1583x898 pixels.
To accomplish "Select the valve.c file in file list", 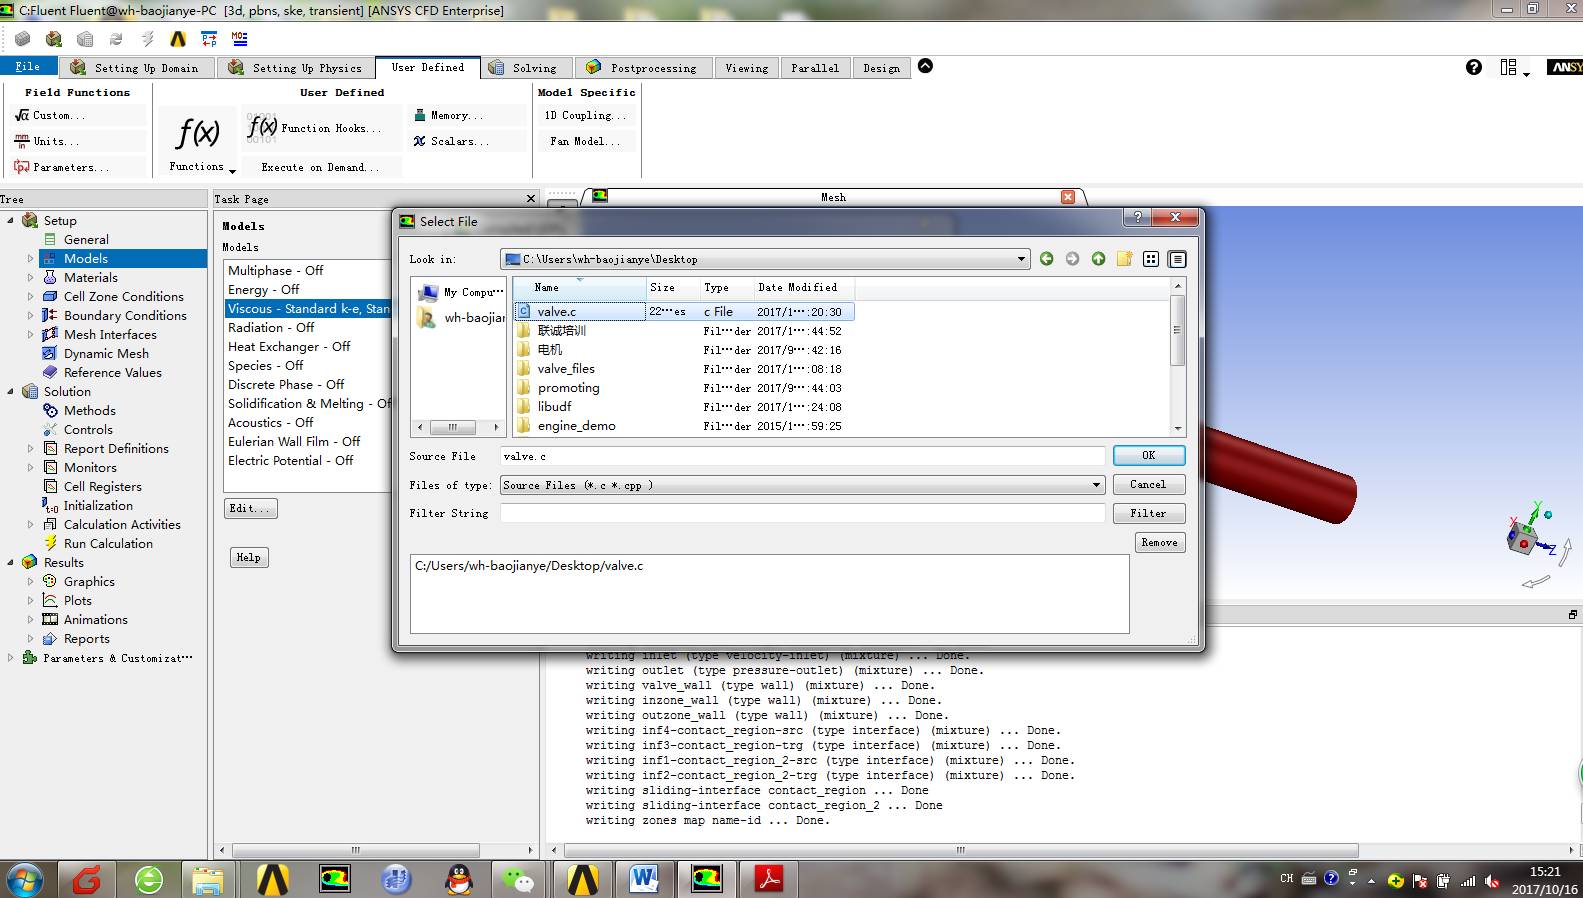I will tap(556, 312).
